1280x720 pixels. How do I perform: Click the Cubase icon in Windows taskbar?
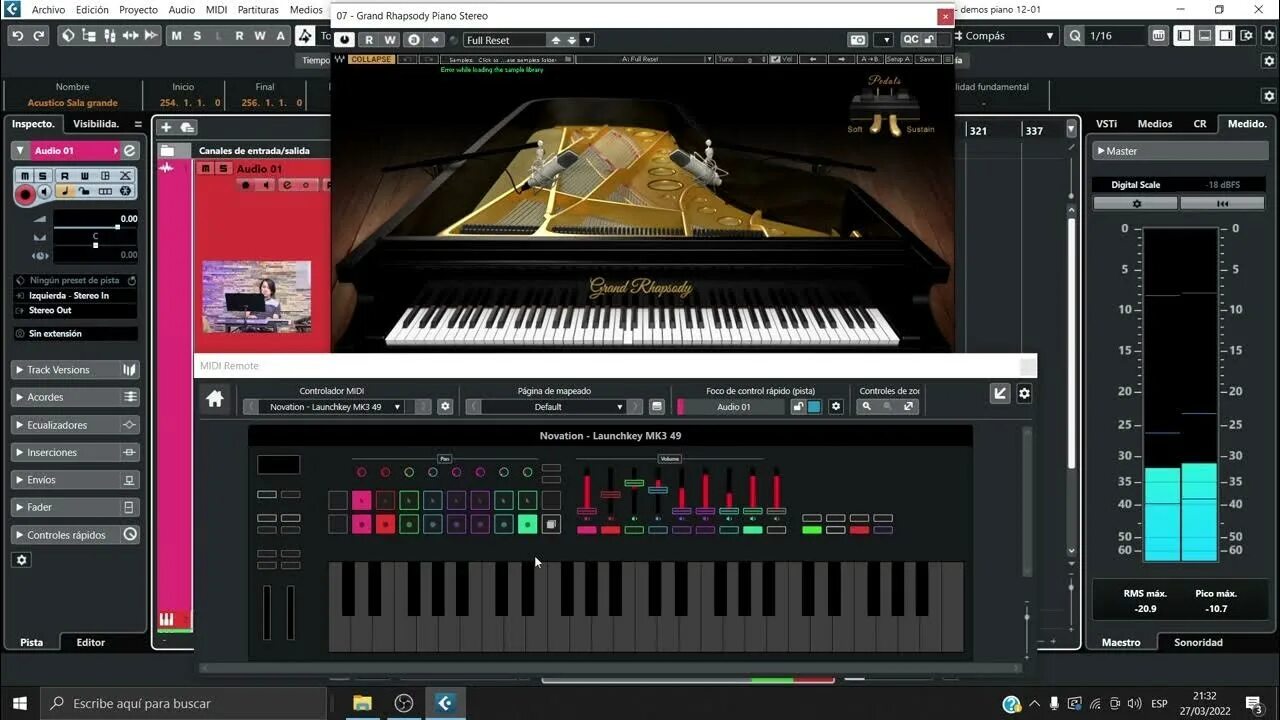tap(446, 703)
